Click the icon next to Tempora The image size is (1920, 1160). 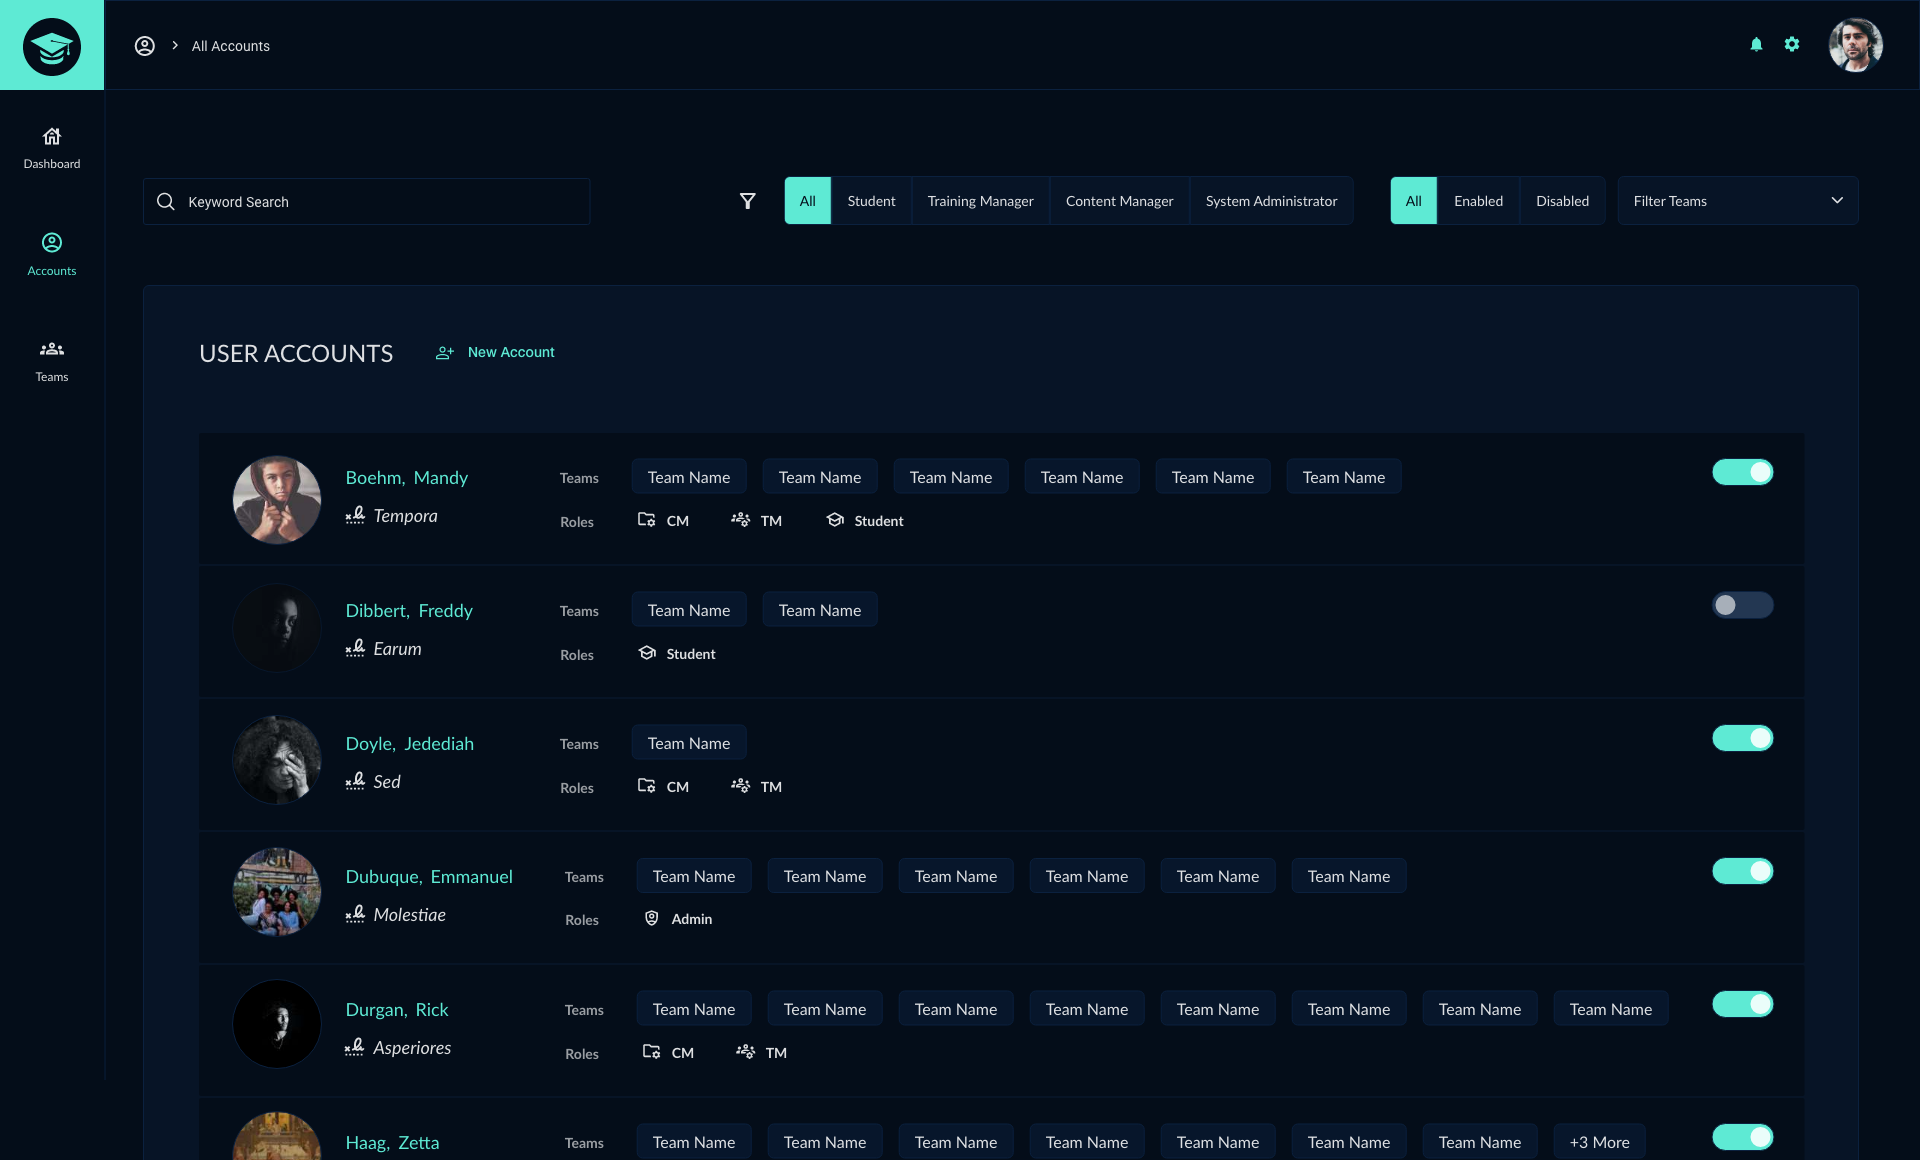pos(355,515)
